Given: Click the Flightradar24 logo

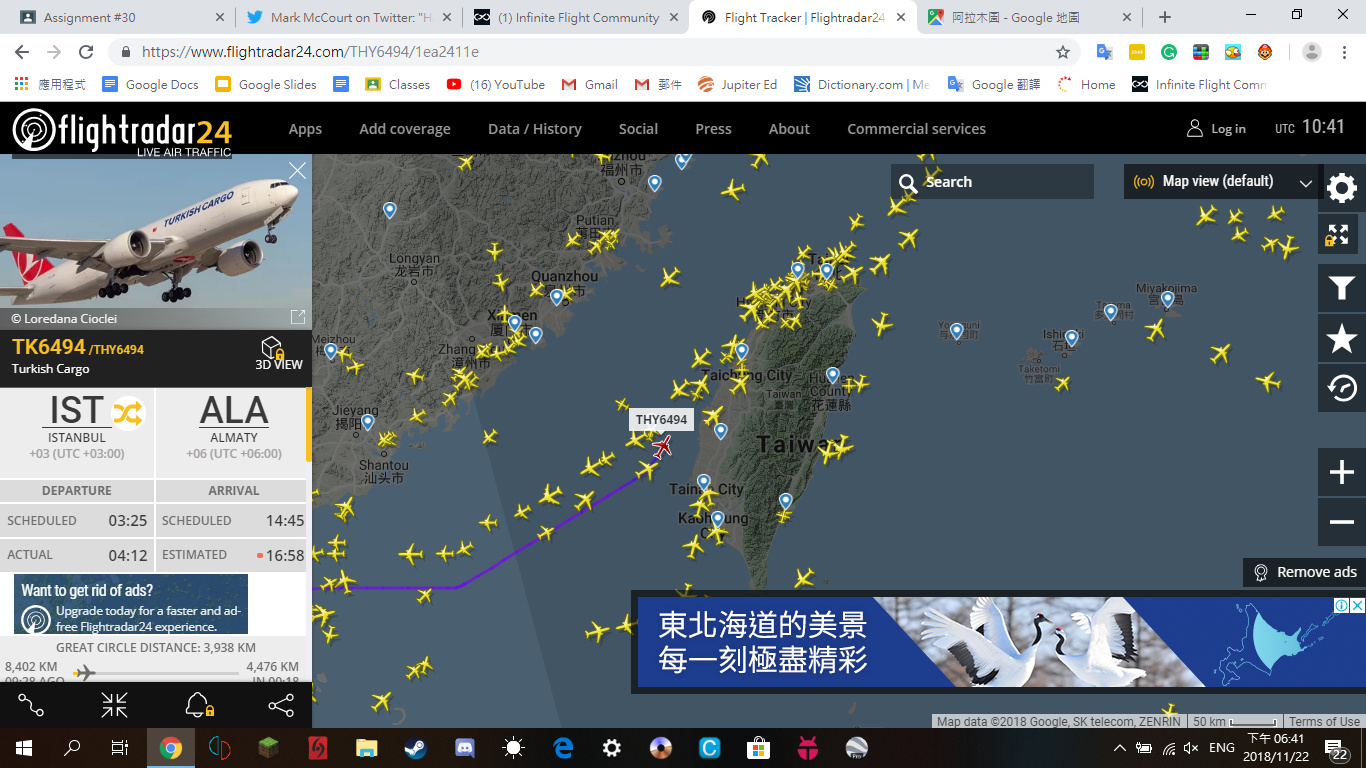Looking at the screenshot, I should [x=122, y=132].
